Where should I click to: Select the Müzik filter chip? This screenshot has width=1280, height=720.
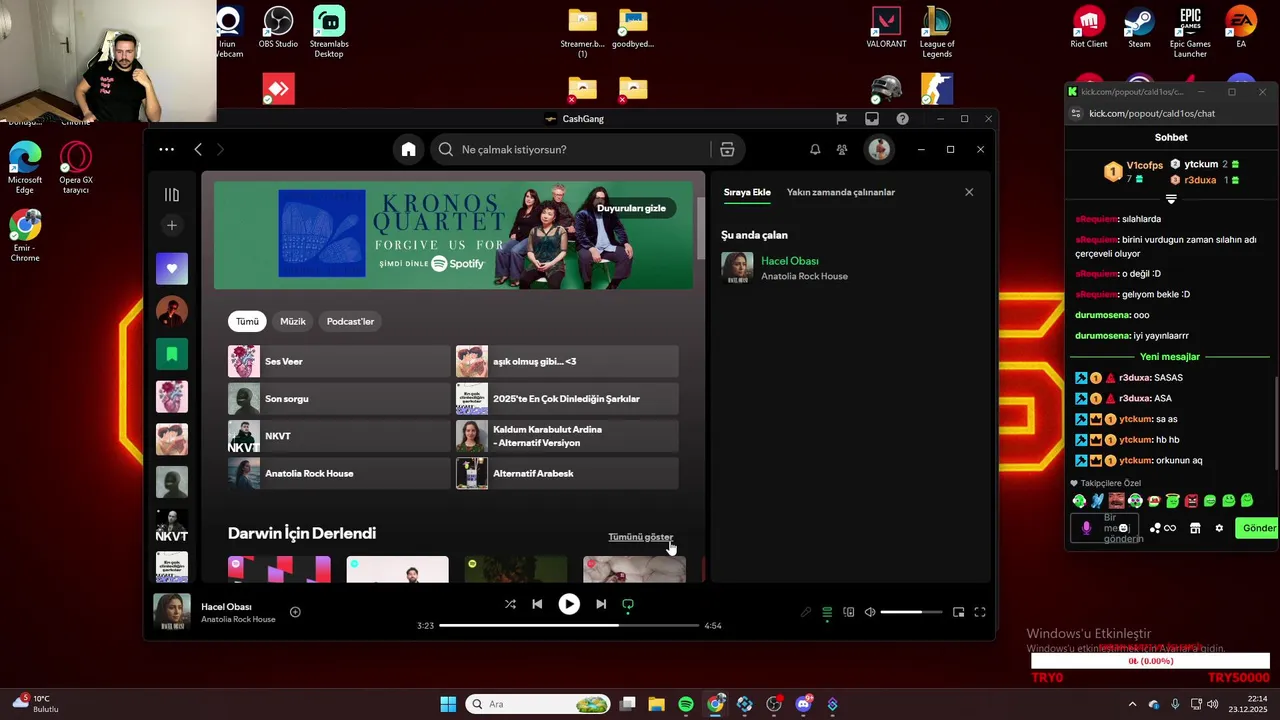point(293,321)
